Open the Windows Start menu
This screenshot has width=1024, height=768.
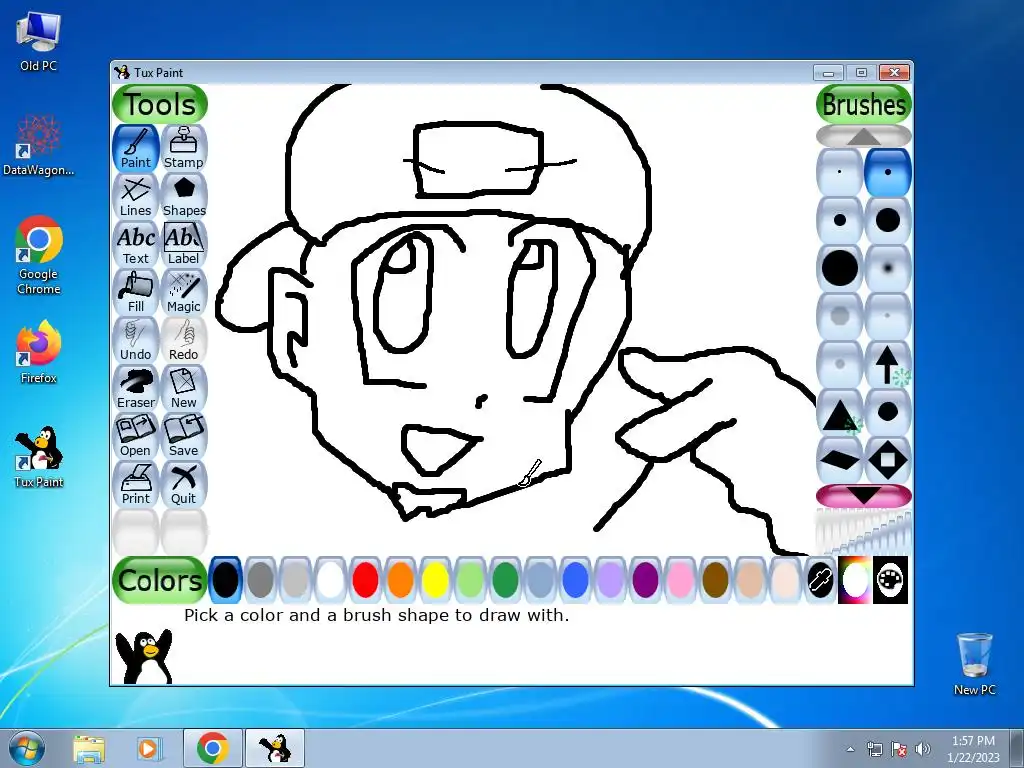pyautogui.click(x=27, y=749)
